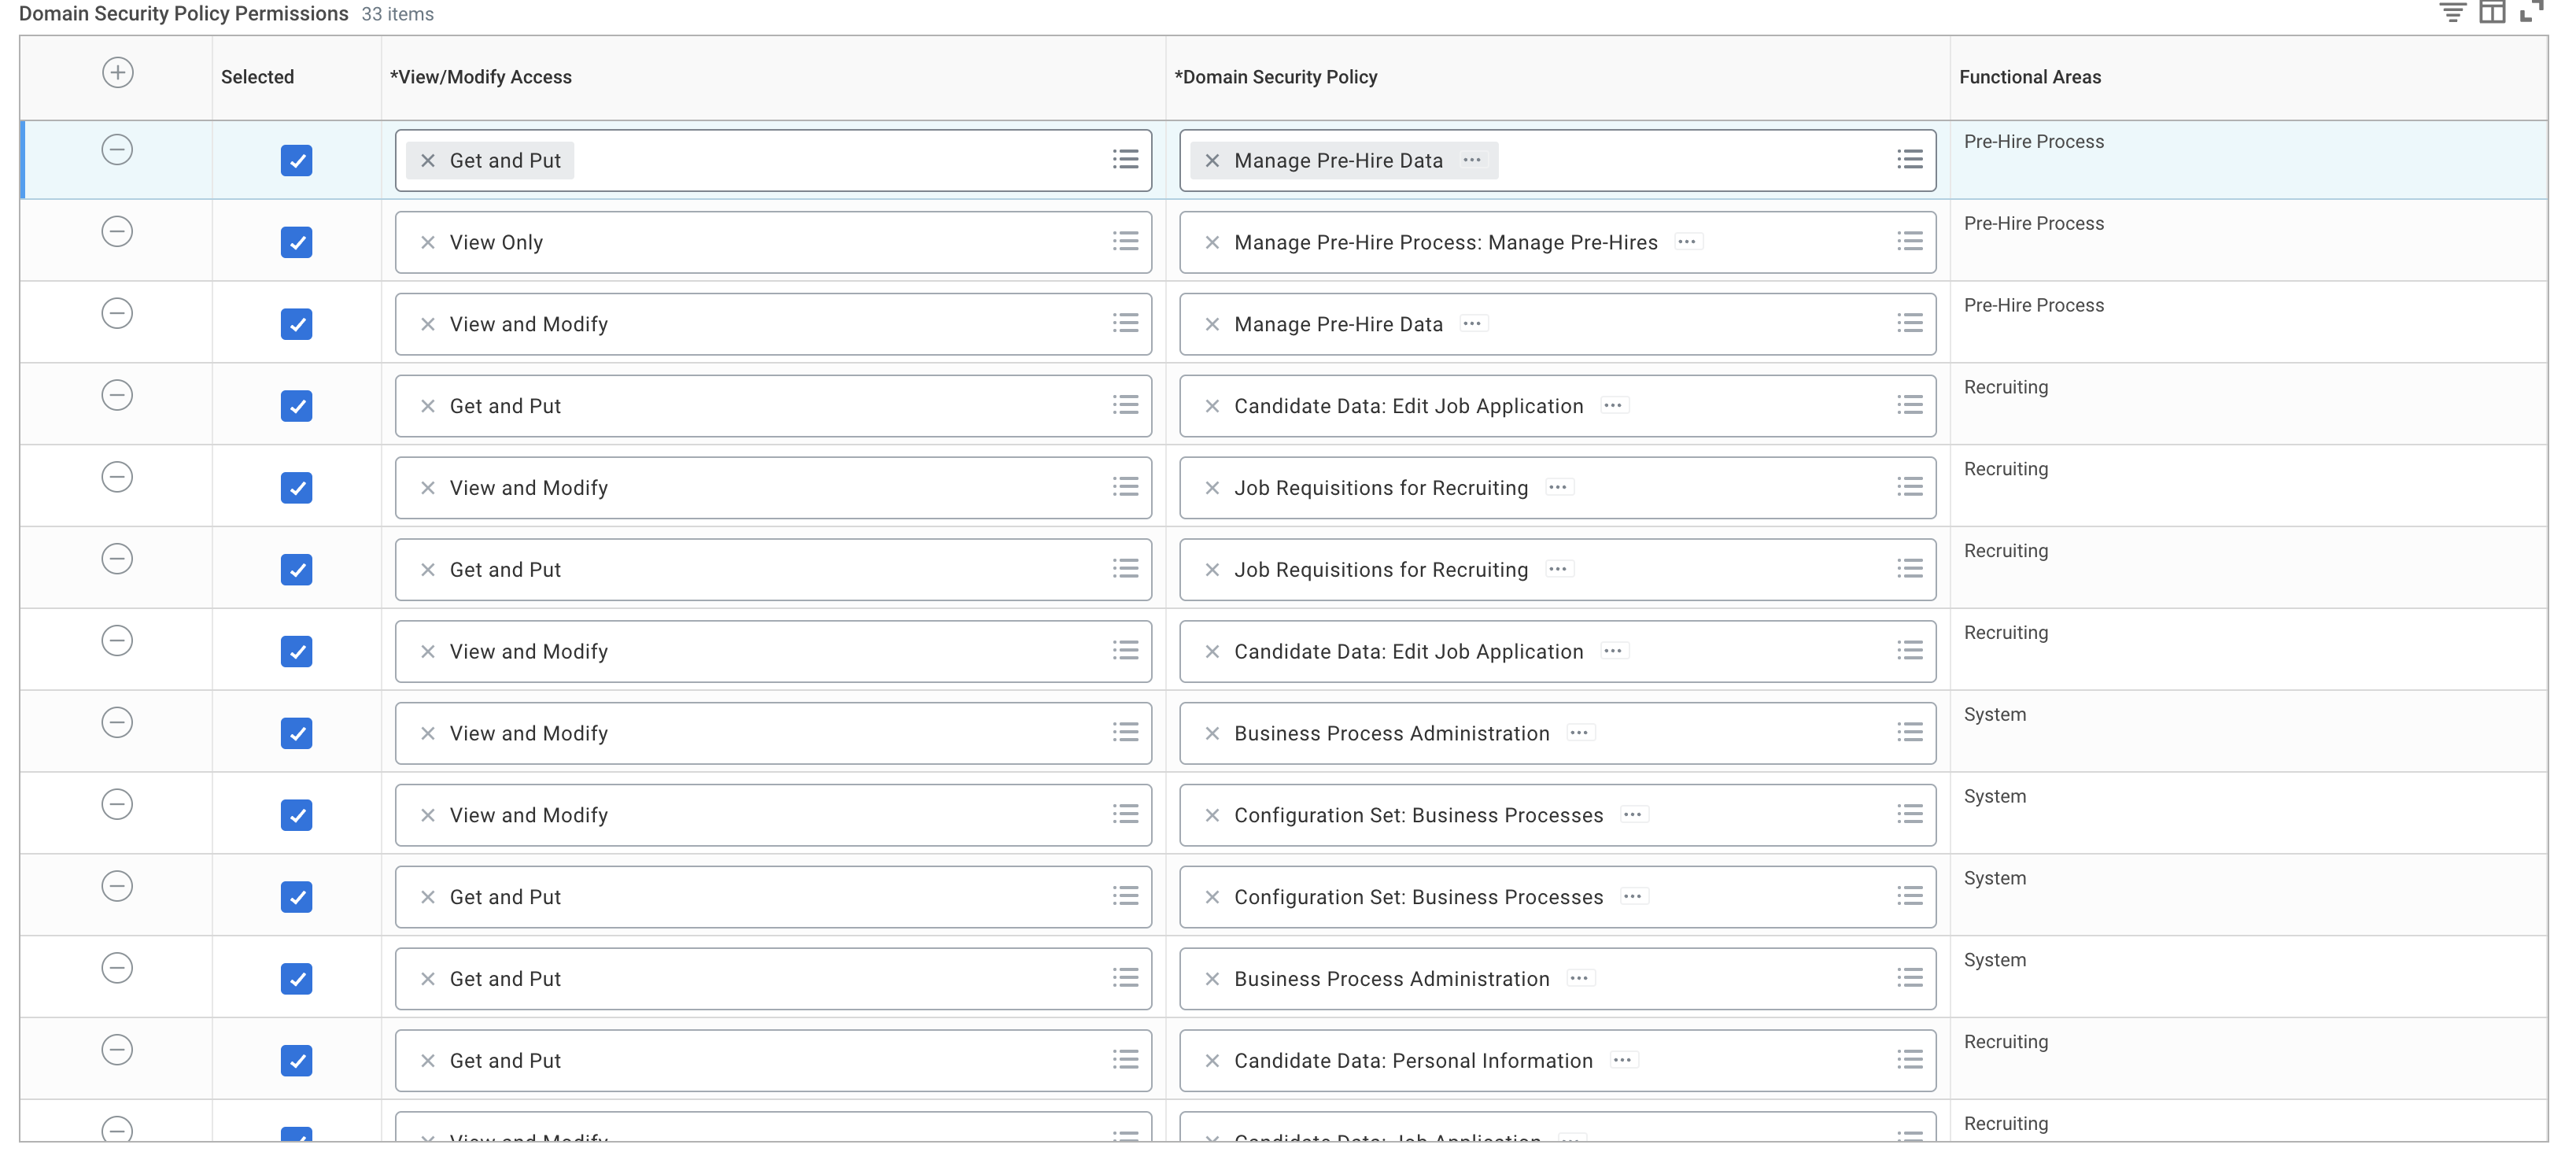Screen dimensions: 2576x1163
Task: Click Configuration Set: Business Processes in View and Modify row
Action: pos(1418,815)
